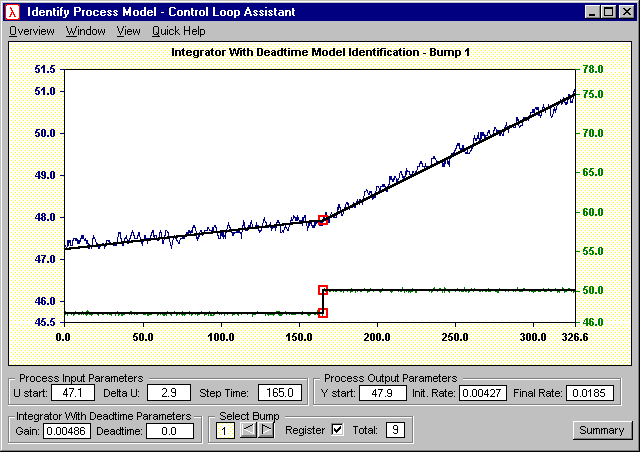The width and height of the screenshot is (640, 452).
Task: Click the lambda application icon in title bar
Action: [13, 12]
